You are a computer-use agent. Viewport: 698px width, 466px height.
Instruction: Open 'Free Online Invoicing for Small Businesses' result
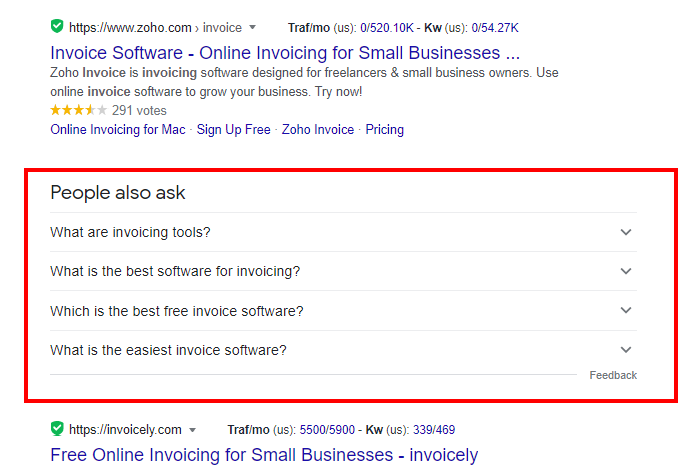(264, 455)
